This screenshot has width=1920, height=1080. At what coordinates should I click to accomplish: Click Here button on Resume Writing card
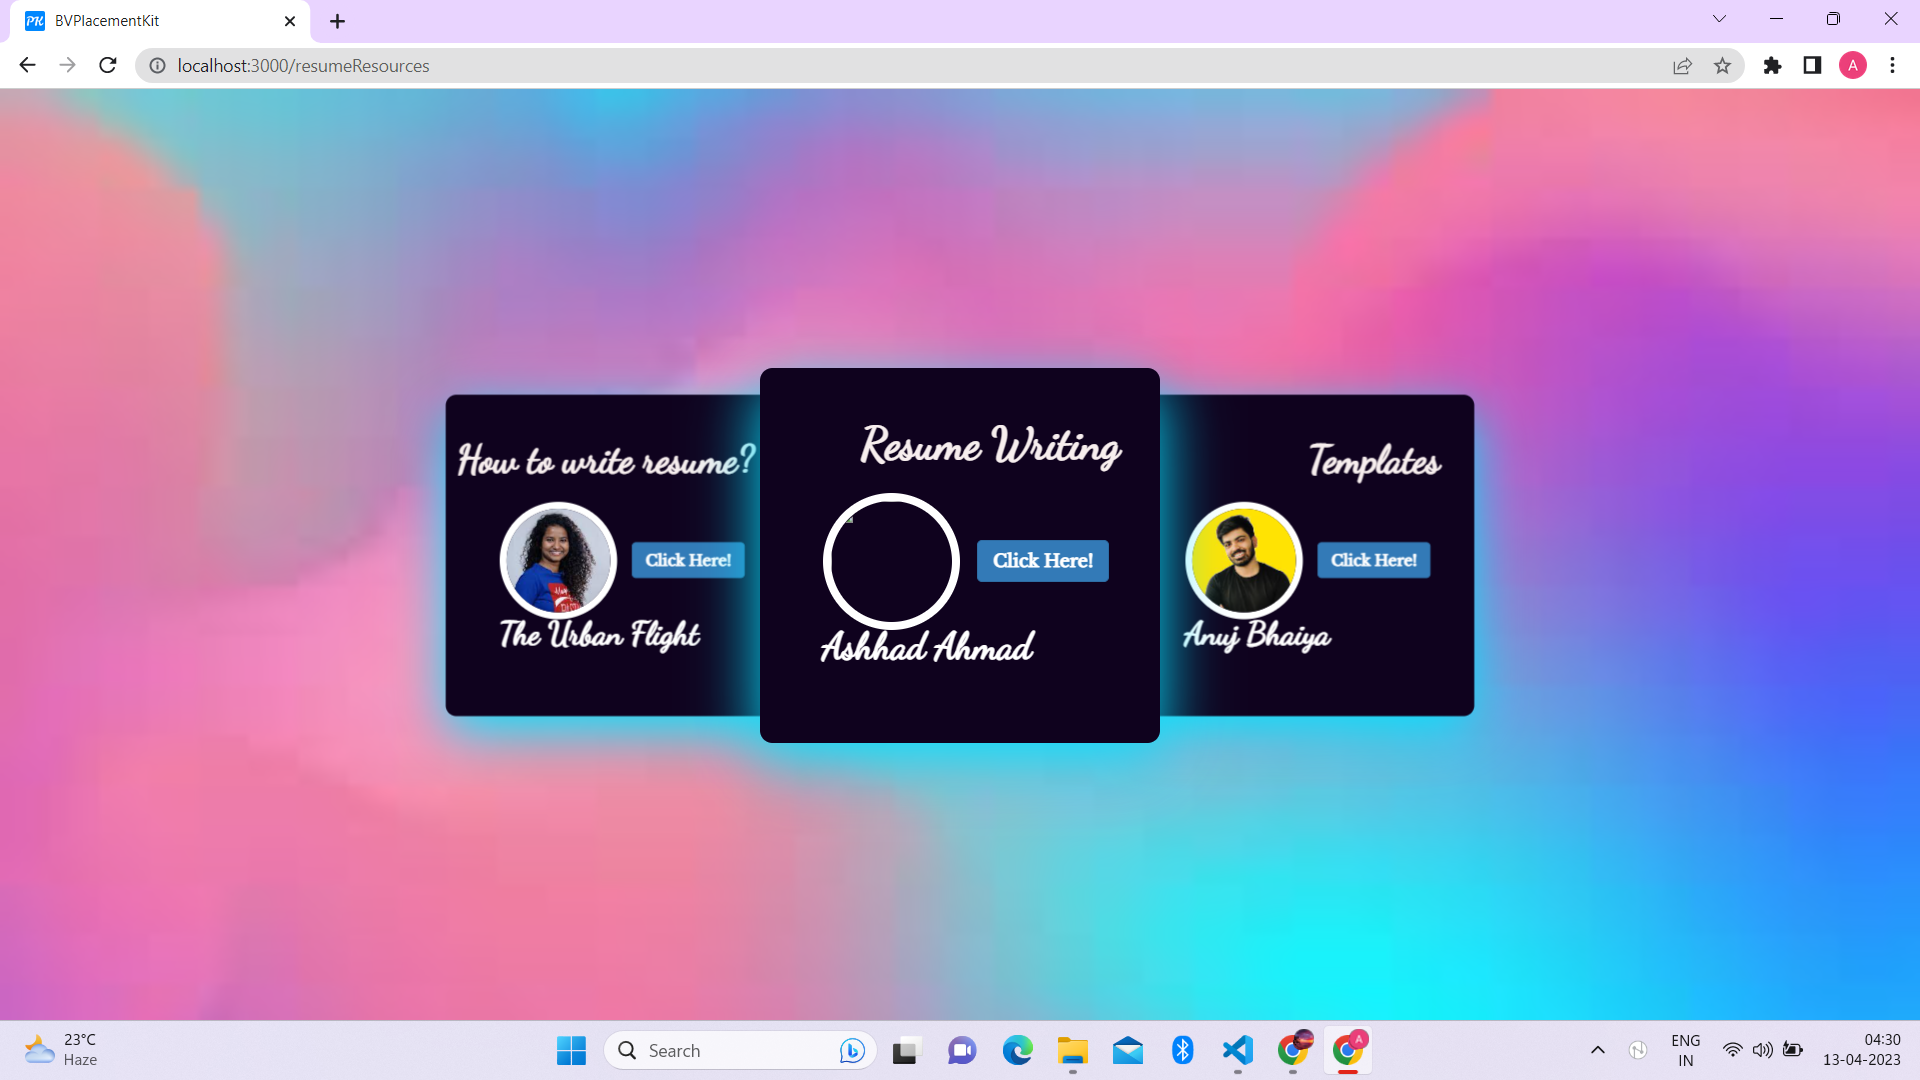(x=1042, y=561)
